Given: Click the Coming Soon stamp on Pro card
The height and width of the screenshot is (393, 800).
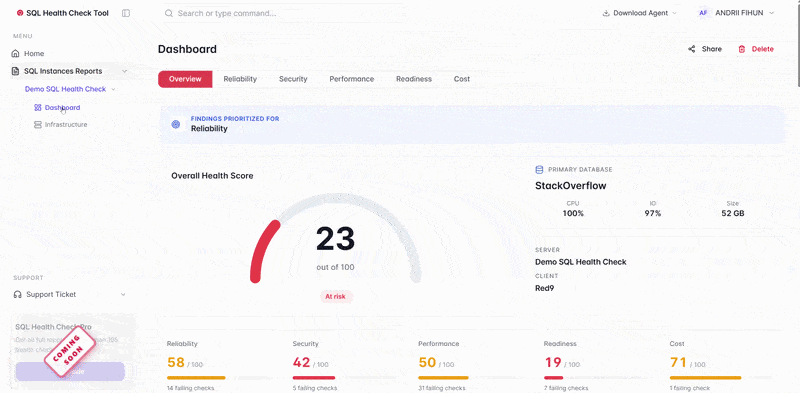Looking at the screenshot, I should pyautogui.click(x=70, y=353).
